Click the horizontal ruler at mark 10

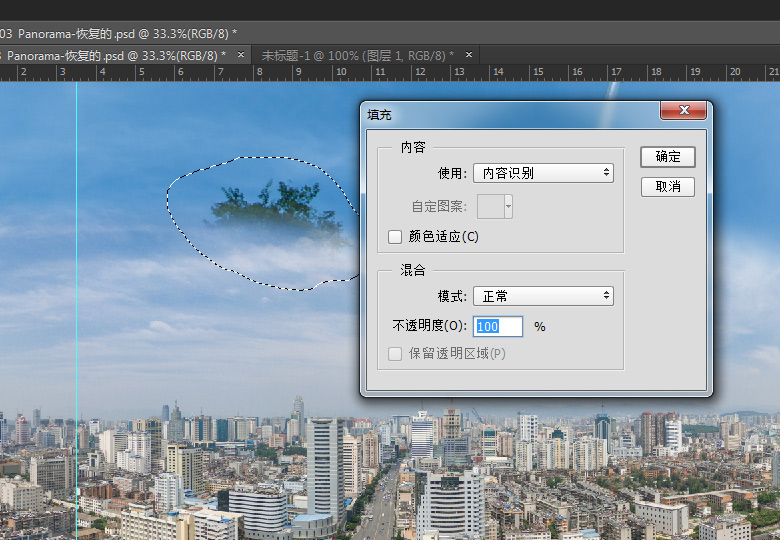point(341,73)
